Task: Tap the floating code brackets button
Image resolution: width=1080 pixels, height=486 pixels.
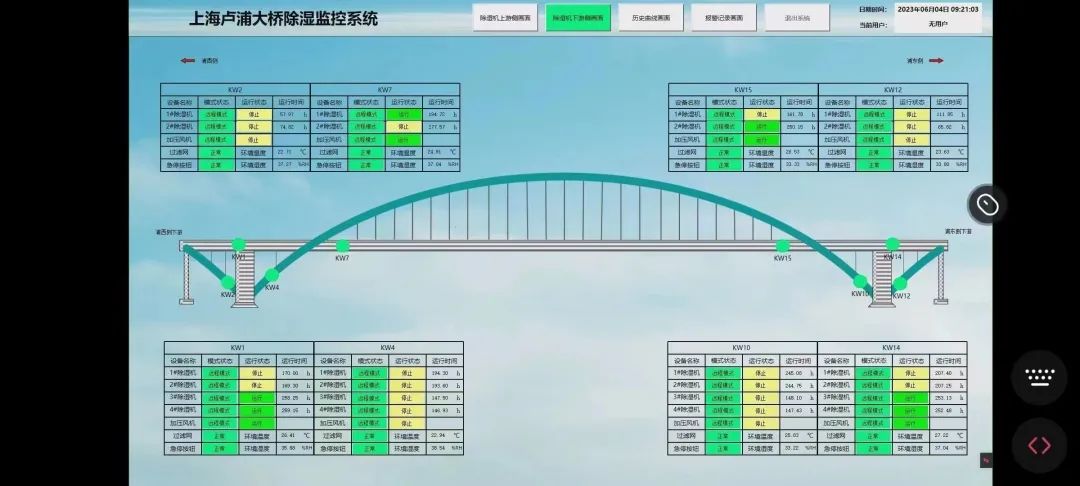Action: pyautogui.click(x=1039, y=445)
